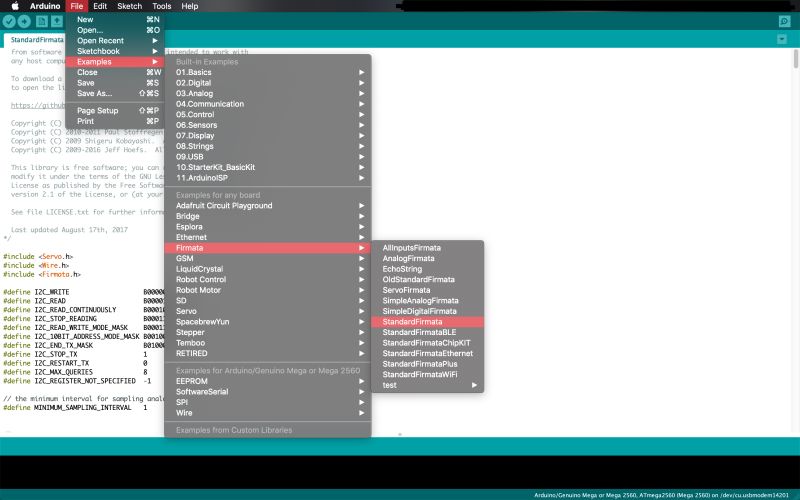Open the Help menu
Viewport: 800px width, 500px height.
click(x=190, y=6)
